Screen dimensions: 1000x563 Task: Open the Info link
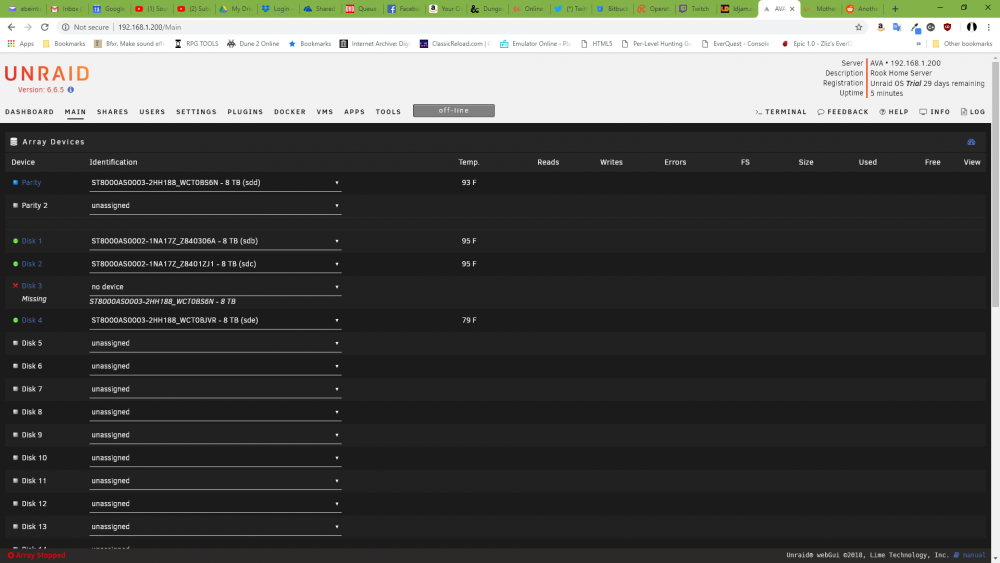point(934,112)
